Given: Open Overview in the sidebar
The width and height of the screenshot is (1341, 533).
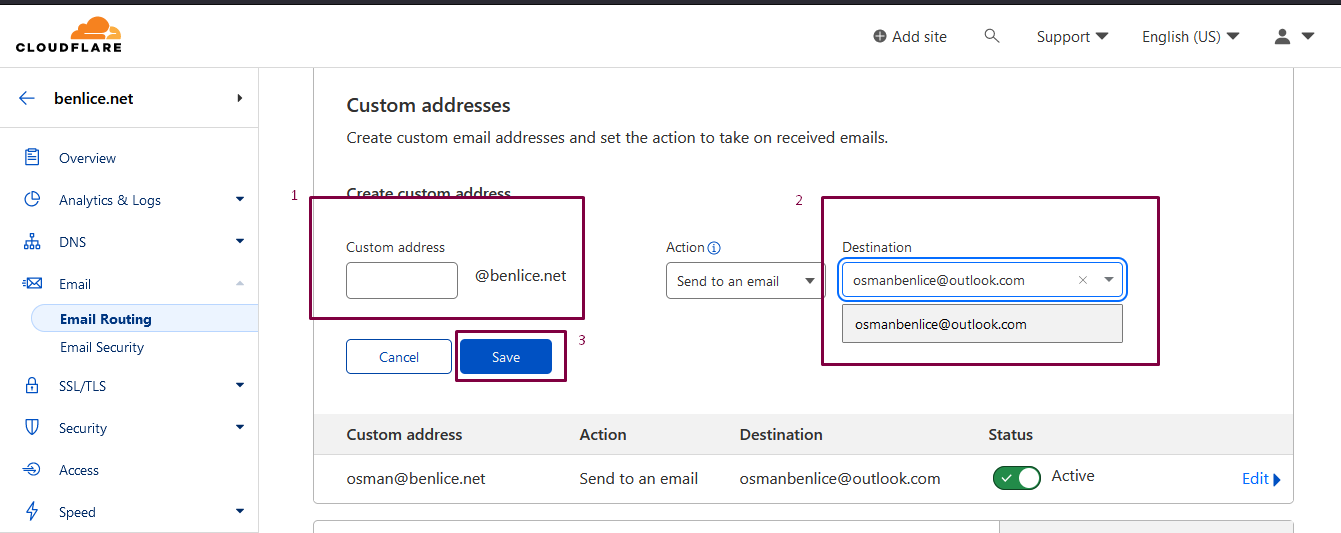Looking at the screenshot, I should pos(87,158).
